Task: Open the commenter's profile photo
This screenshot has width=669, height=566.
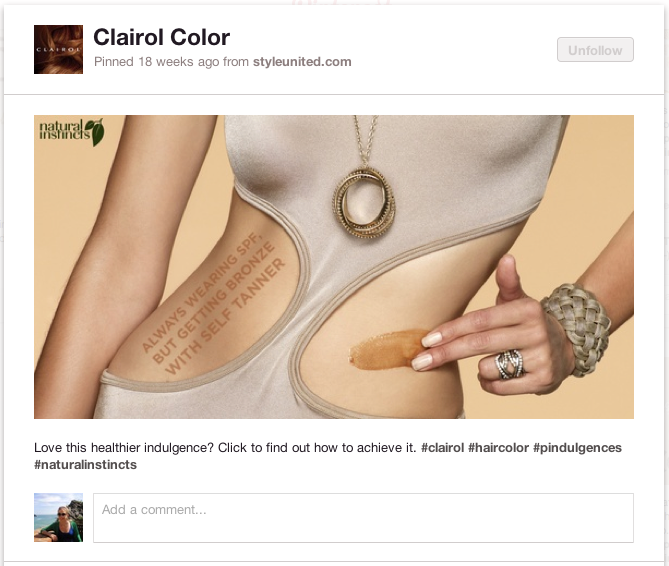Action: tap(58, 517)
